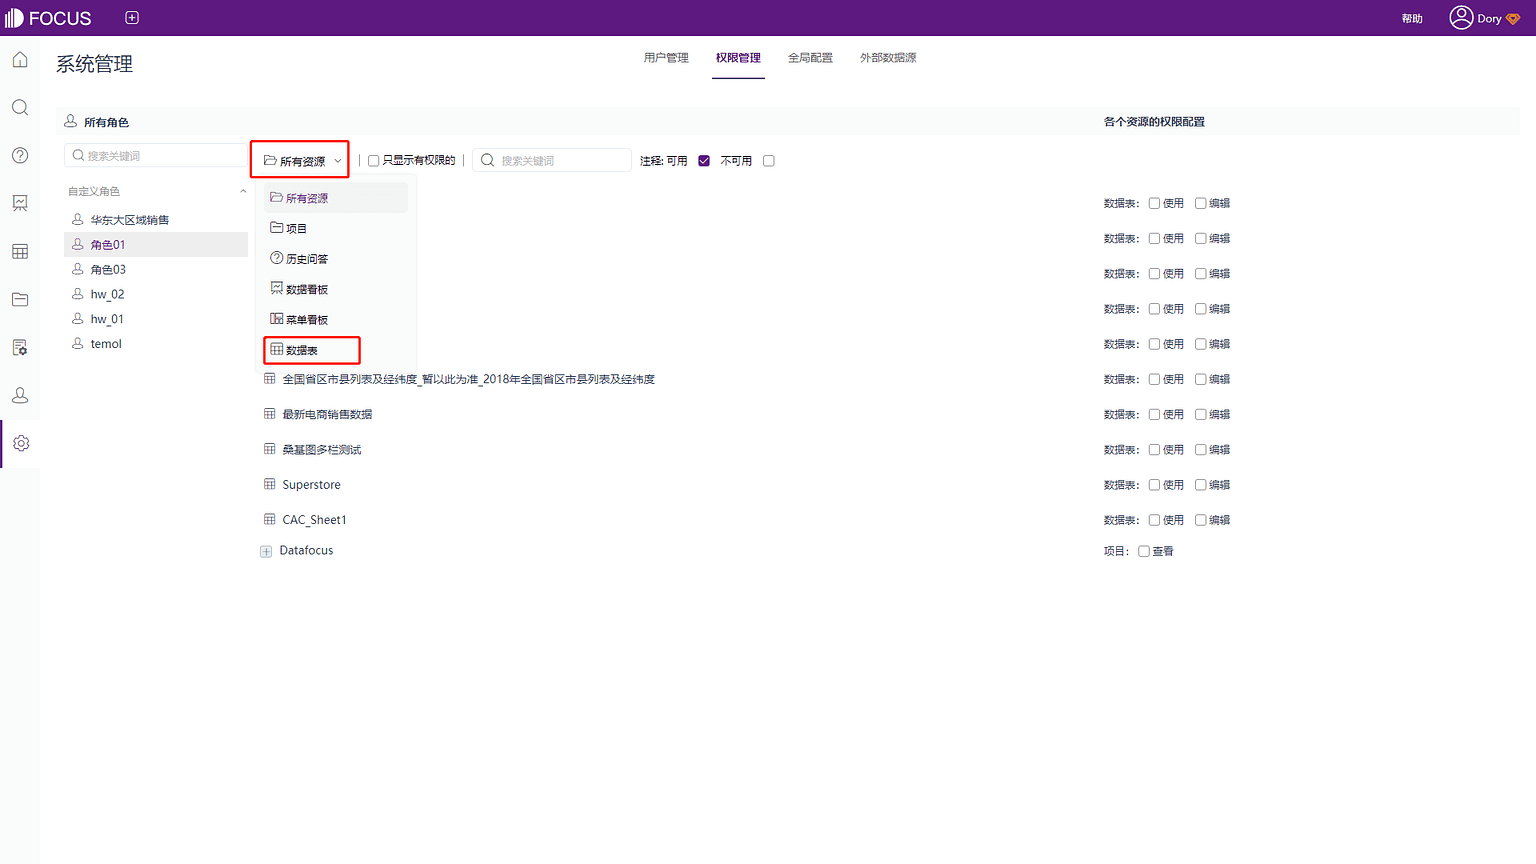Click the magnifier in resource search box
This screenshot has height=864, width=1536.
tap(487, 160)
